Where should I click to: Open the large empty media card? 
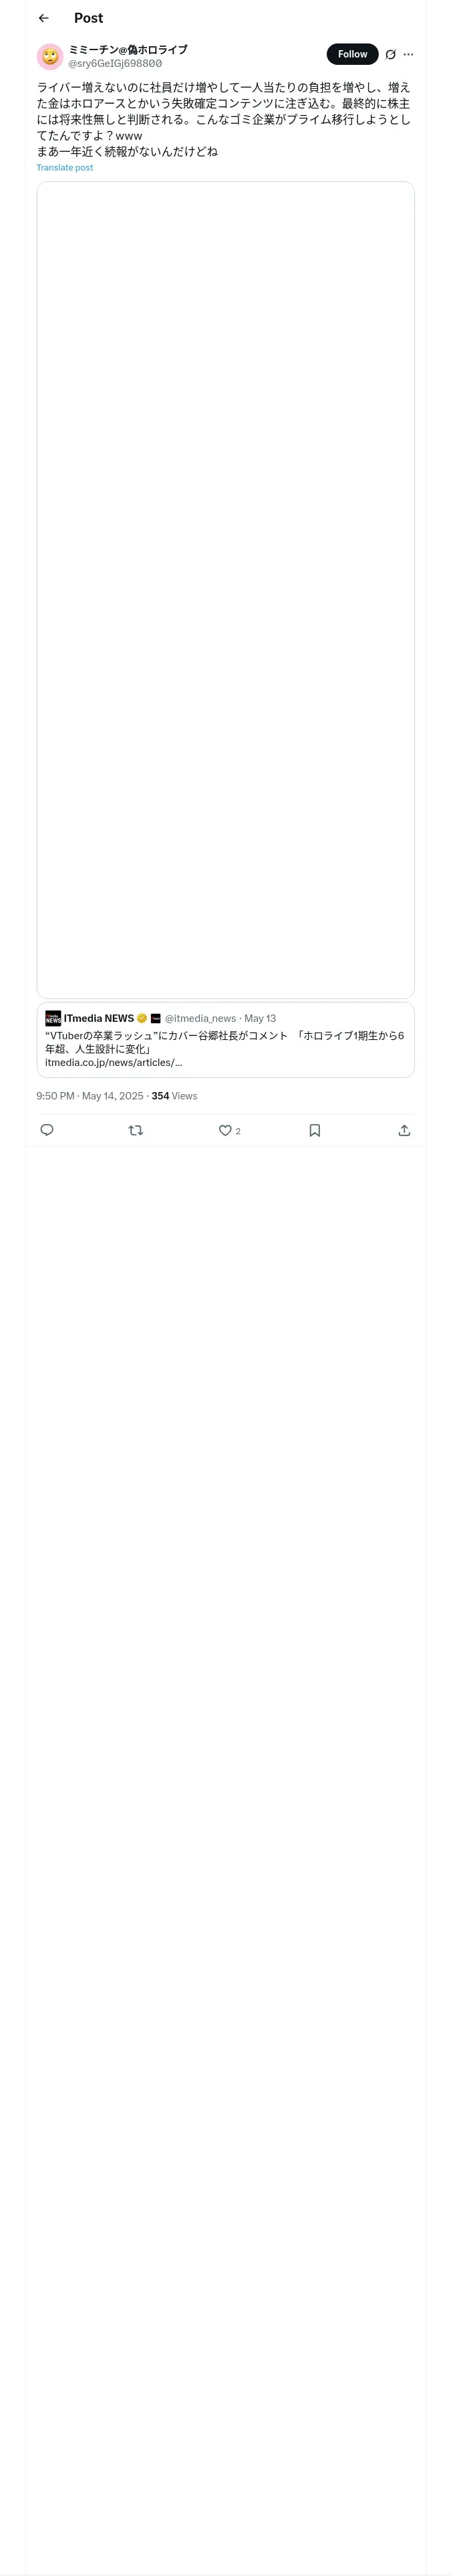tap(225, 590)
